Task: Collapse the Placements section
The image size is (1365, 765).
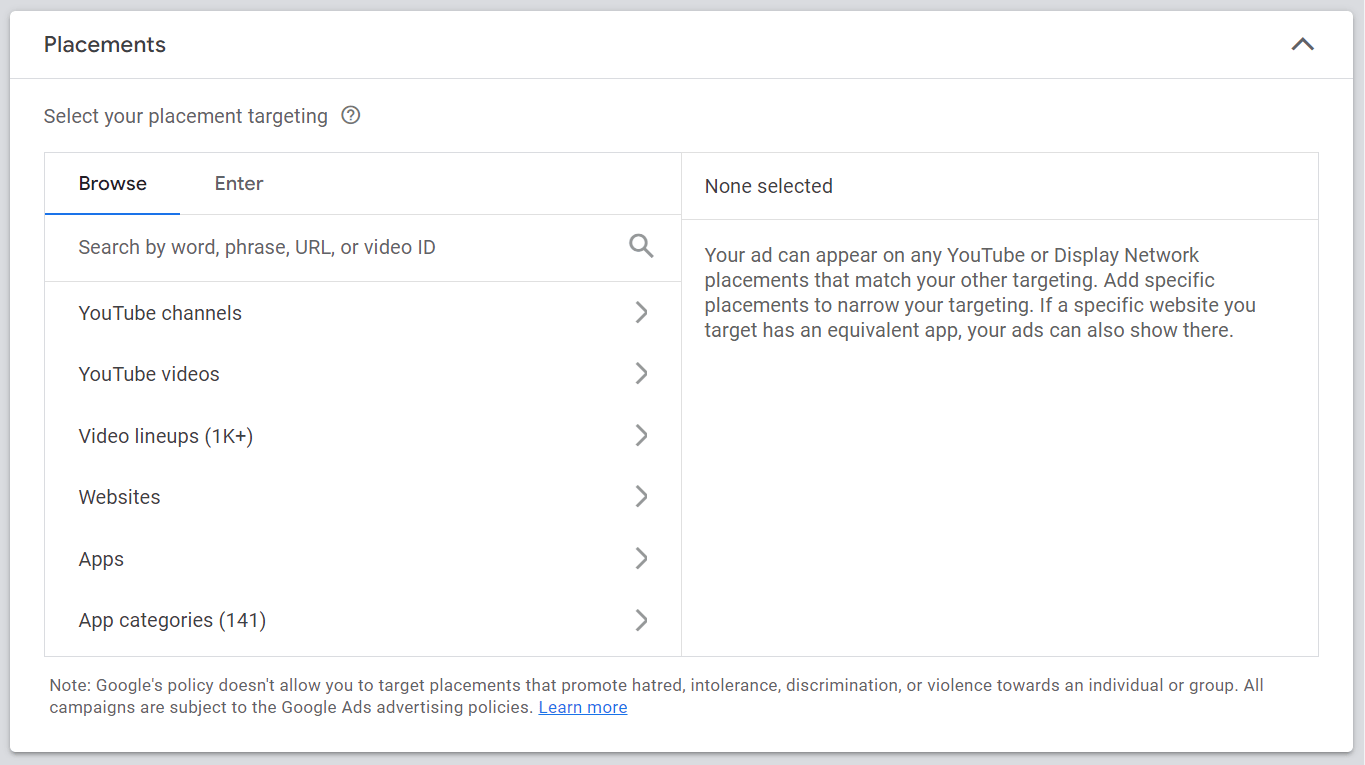Action: (x=1302, y=44)
